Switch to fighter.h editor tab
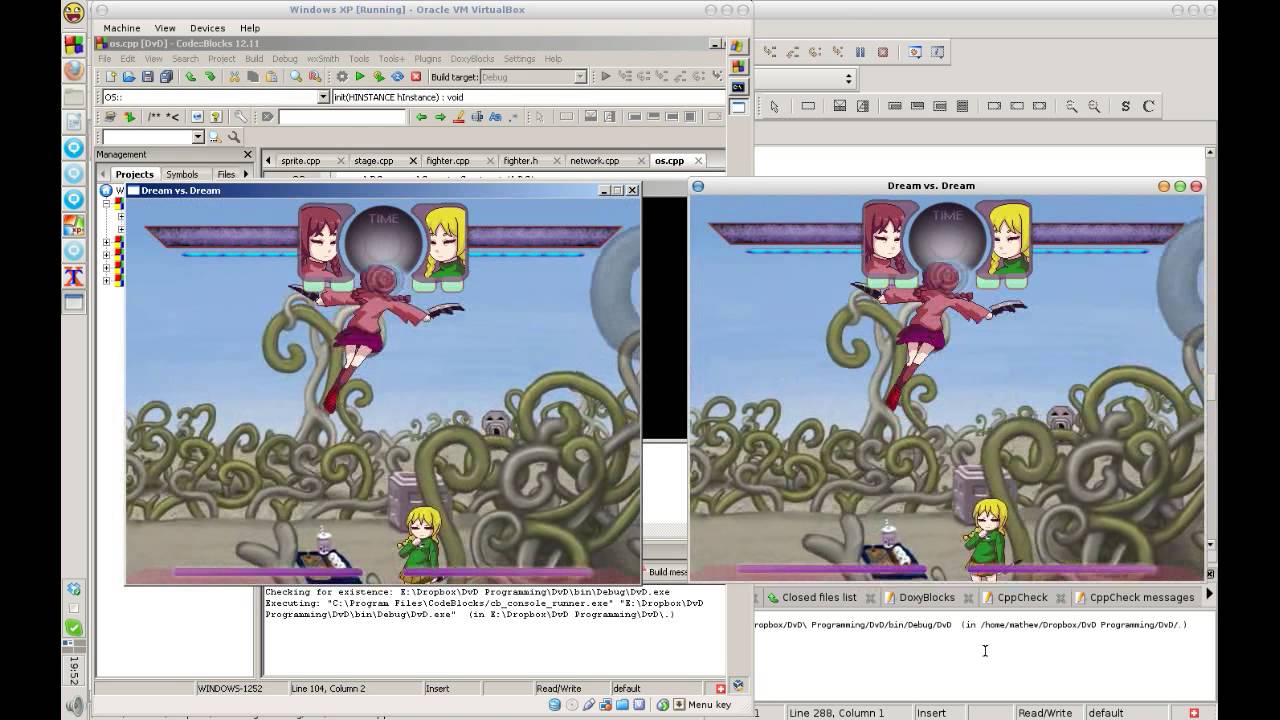 point(520,160)
